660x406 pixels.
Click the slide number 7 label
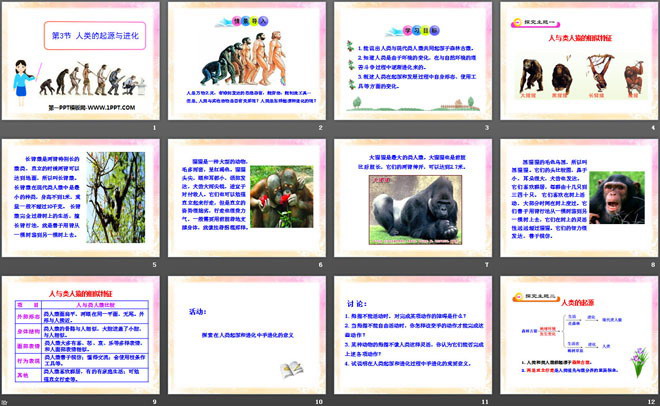(487, 265)
